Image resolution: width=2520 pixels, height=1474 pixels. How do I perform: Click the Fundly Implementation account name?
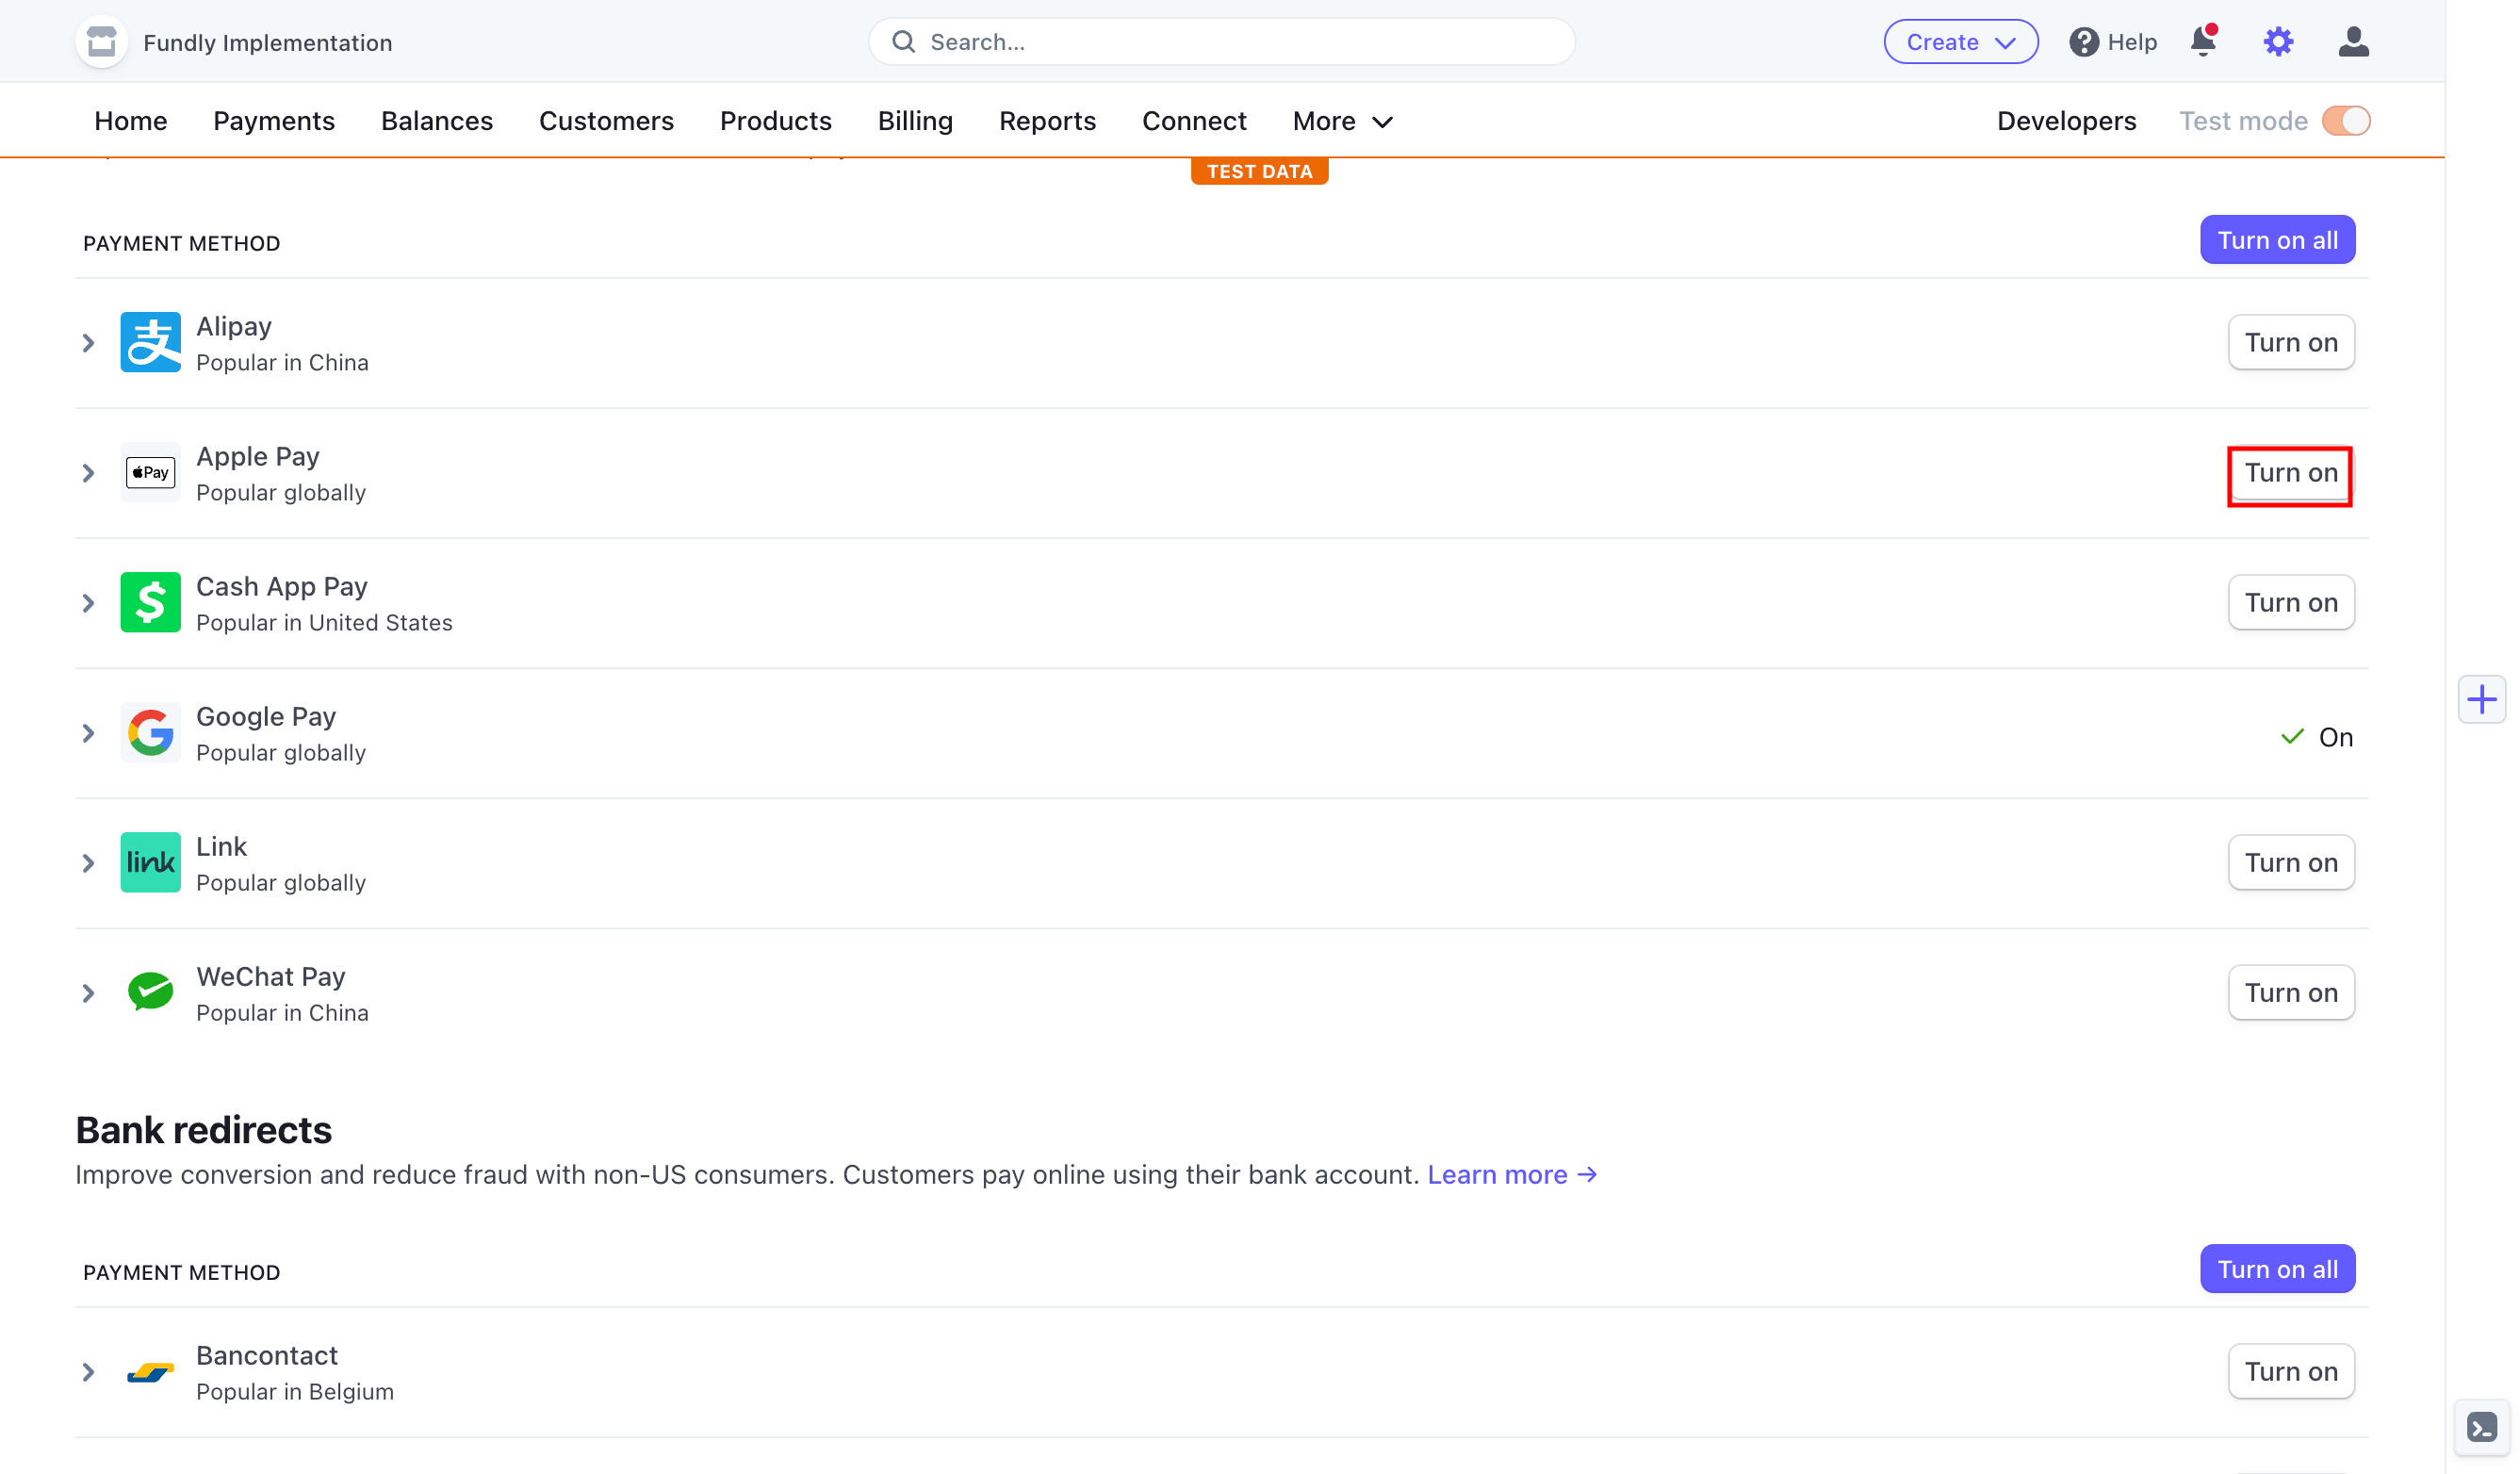click(x=268, y=42)
